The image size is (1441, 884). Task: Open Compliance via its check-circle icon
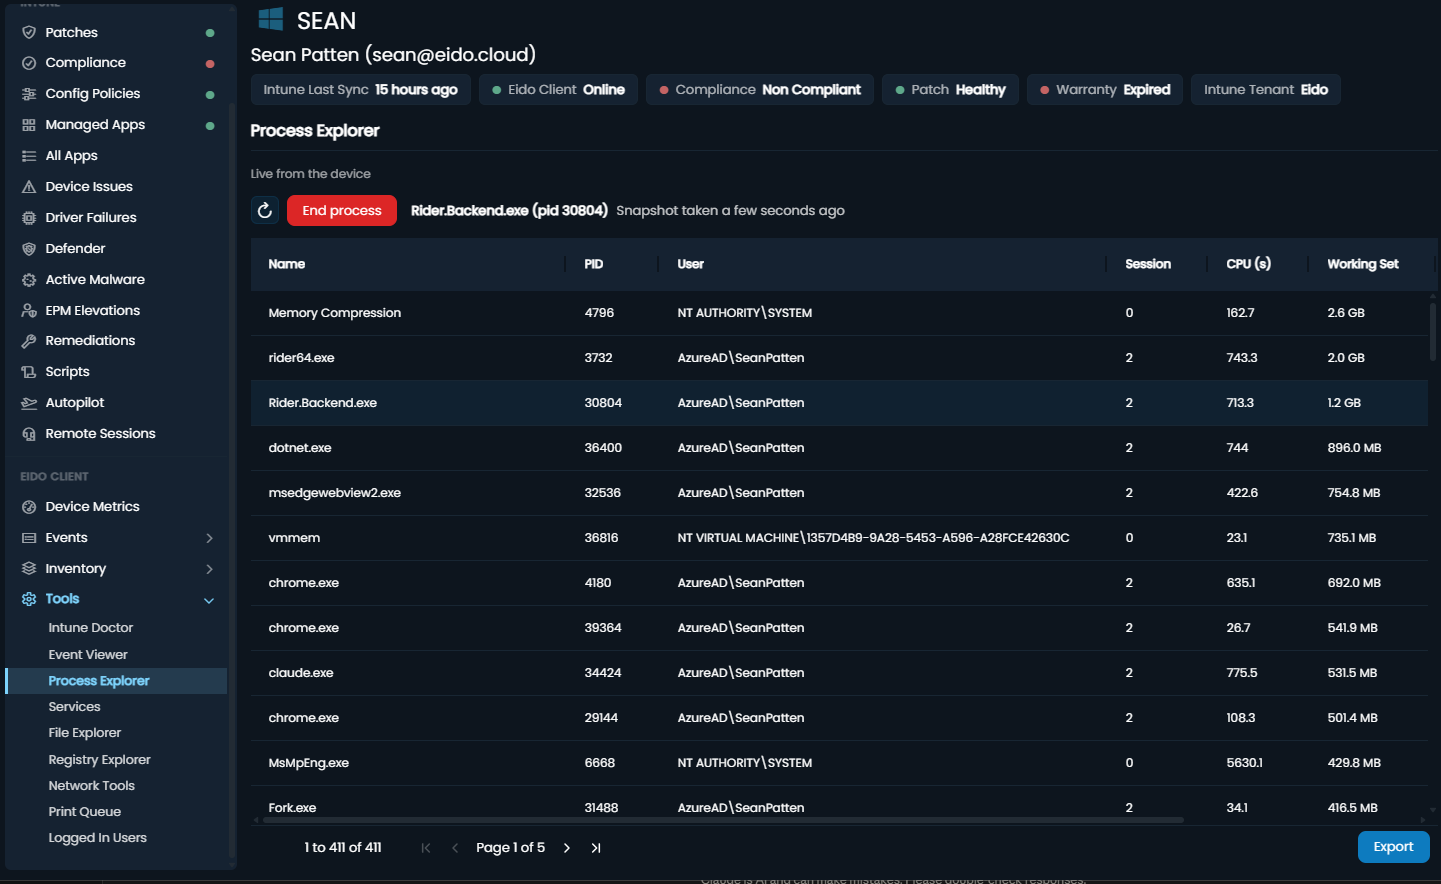point(29,63)
